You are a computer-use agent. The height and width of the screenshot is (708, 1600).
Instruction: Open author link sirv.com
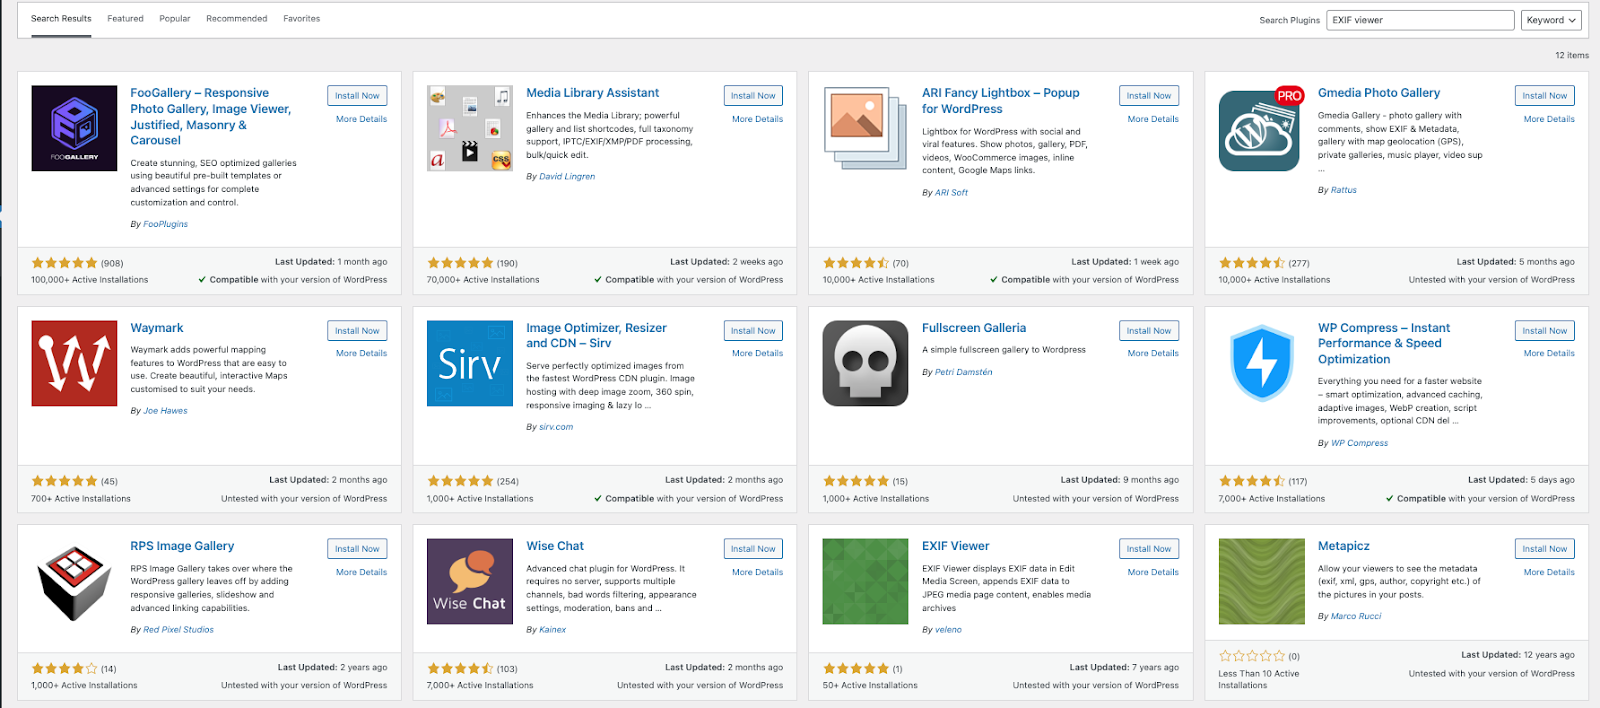(x=556, y=427)
